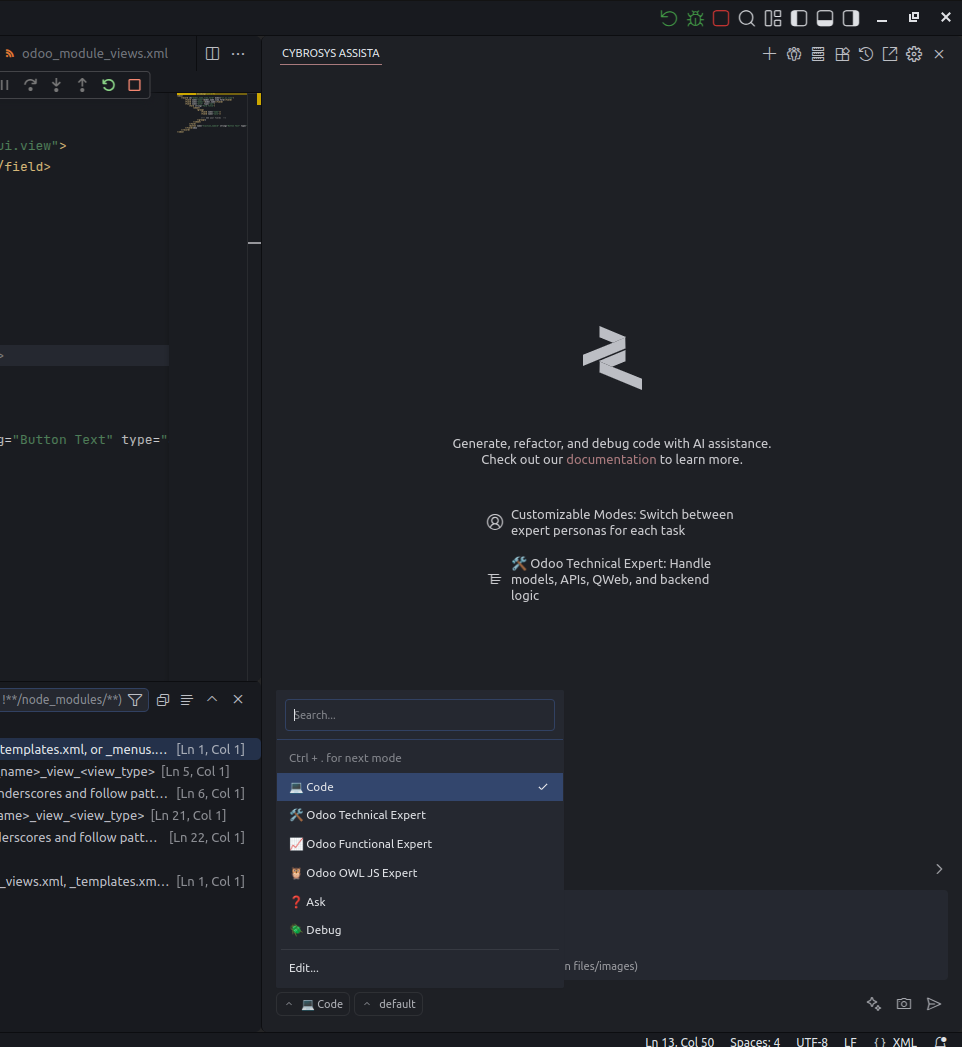962x1047 pixels.
Task: Click the UTF-8 encoding status item
Action: [x=812, y=1042]
